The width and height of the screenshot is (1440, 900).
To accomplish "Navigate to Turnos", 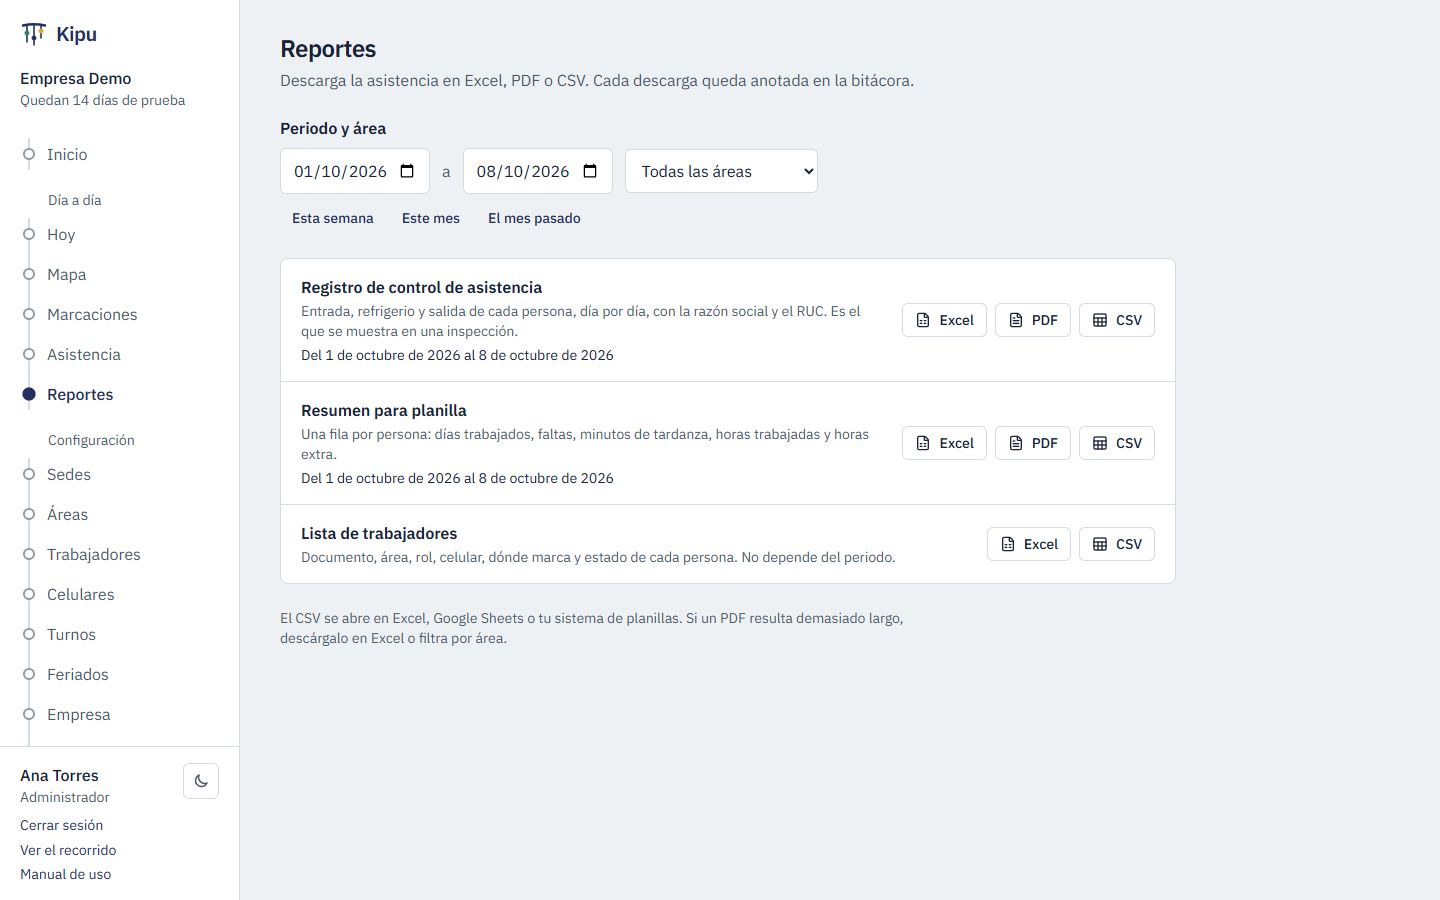I will point(71,634).
